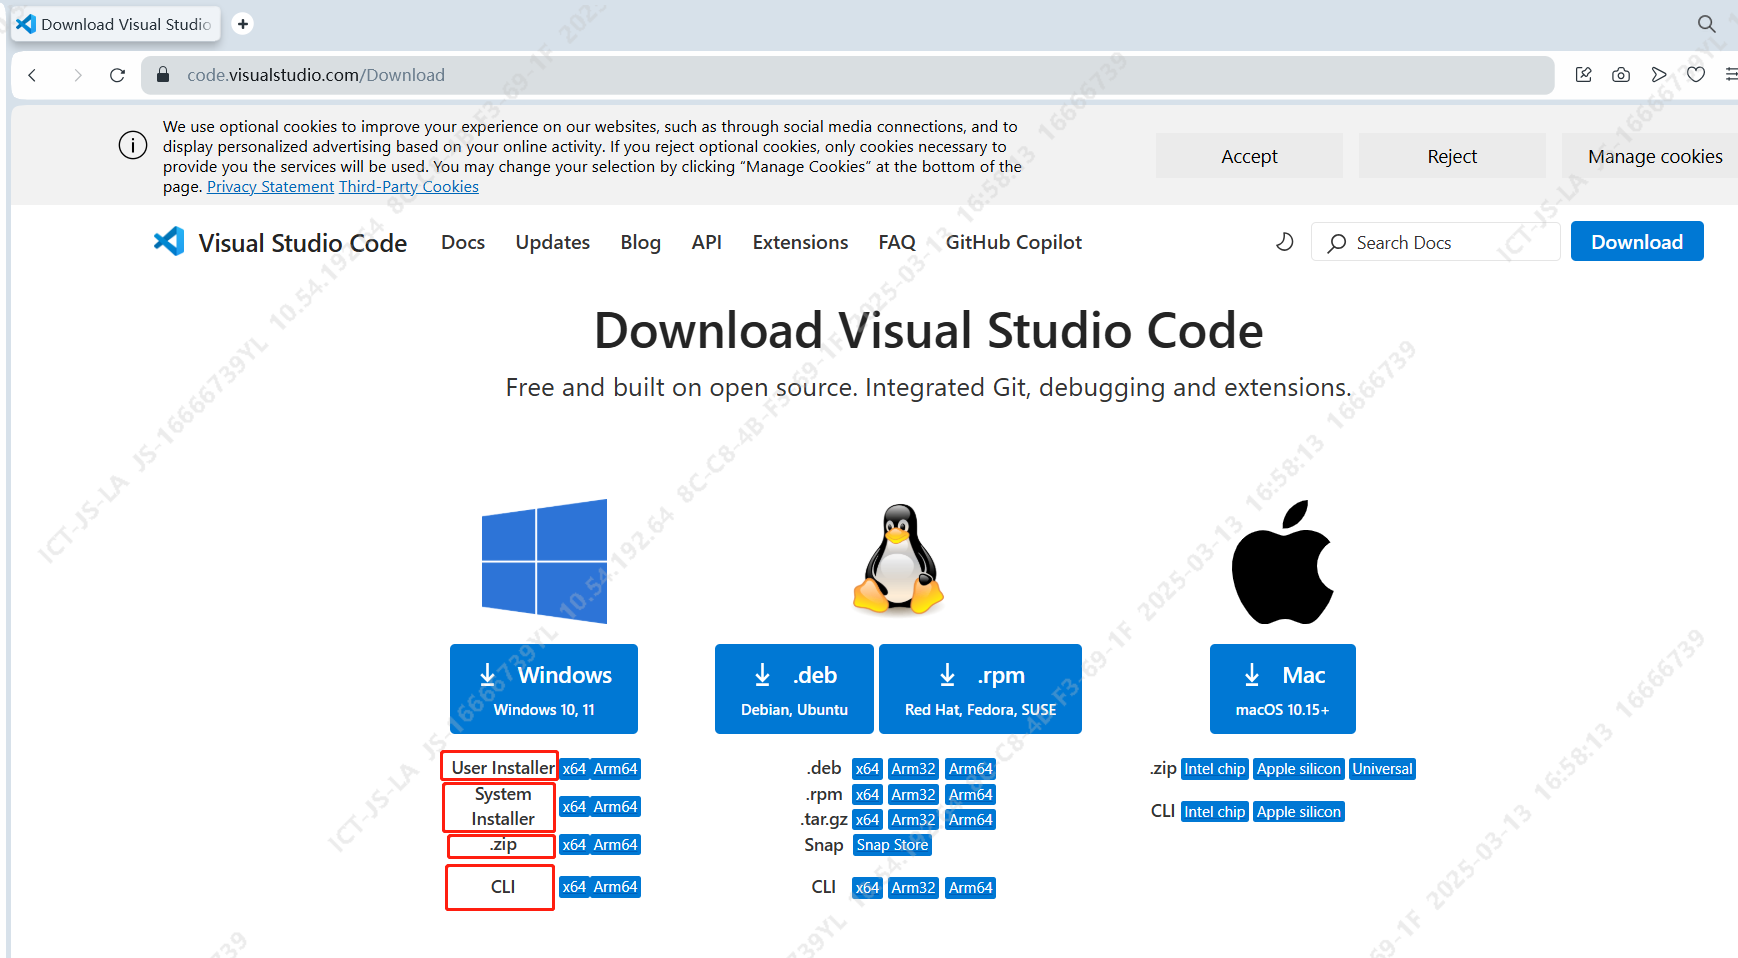Select Linux .rpm Arm64 download

970,795
